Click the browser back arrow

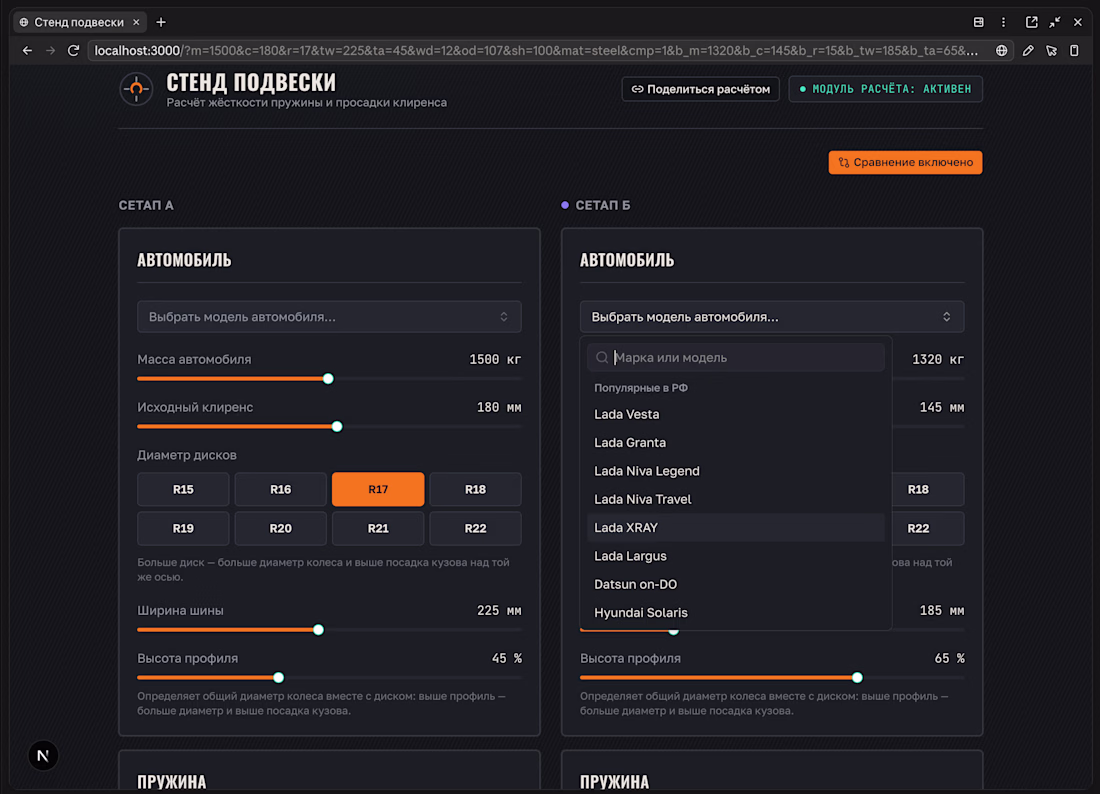pyautogui.click(x=27, y=51)
